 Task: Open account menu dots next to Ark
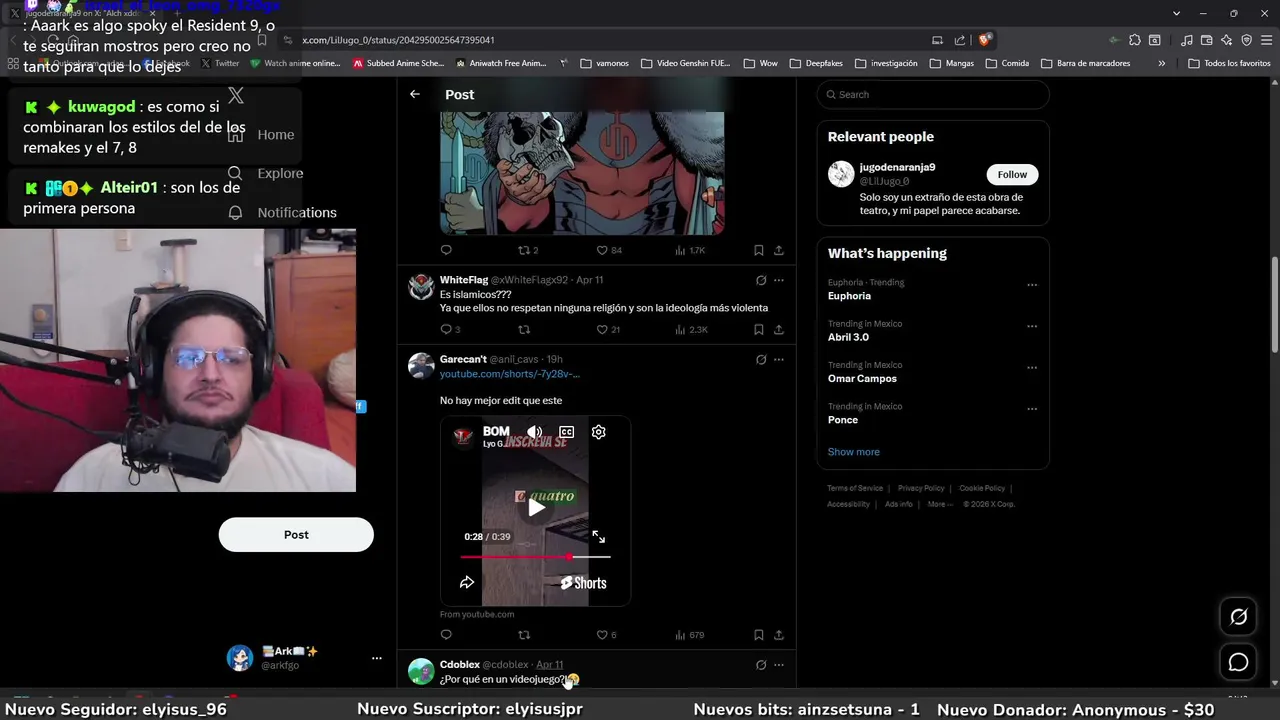tap(377, 658)
